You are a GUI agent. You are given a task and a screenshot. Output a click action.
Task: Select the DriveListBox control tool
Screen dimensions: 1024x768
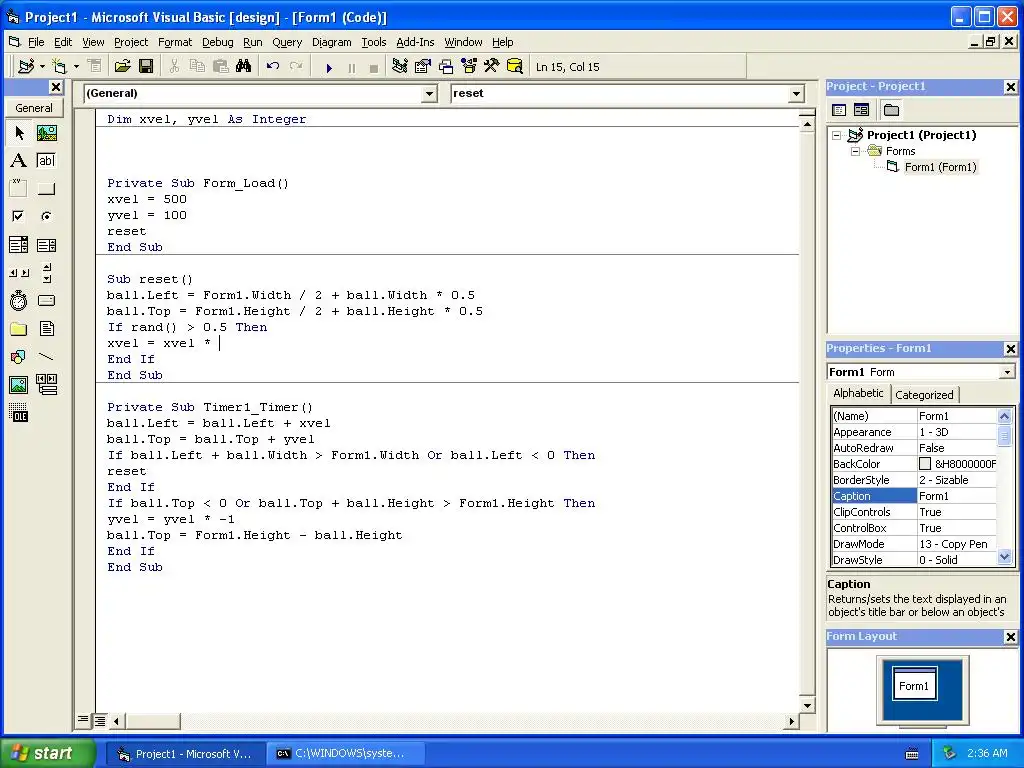click(x=46, y=300)
